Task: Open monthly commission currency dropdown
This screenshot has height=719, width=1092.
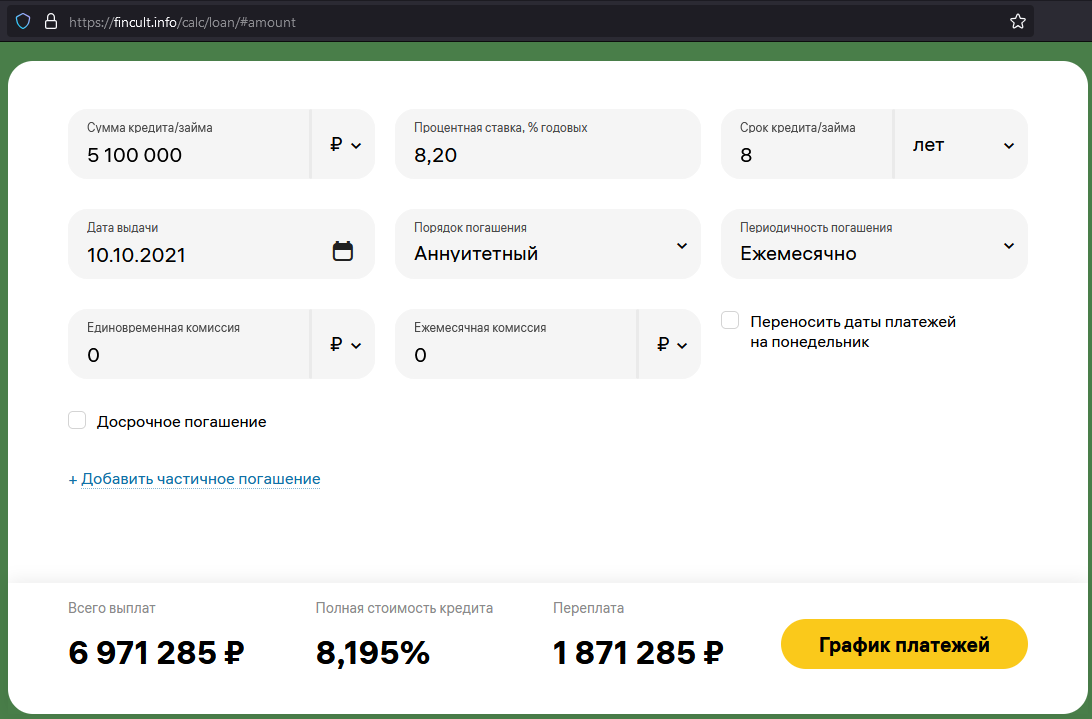Action: point(671,344)
